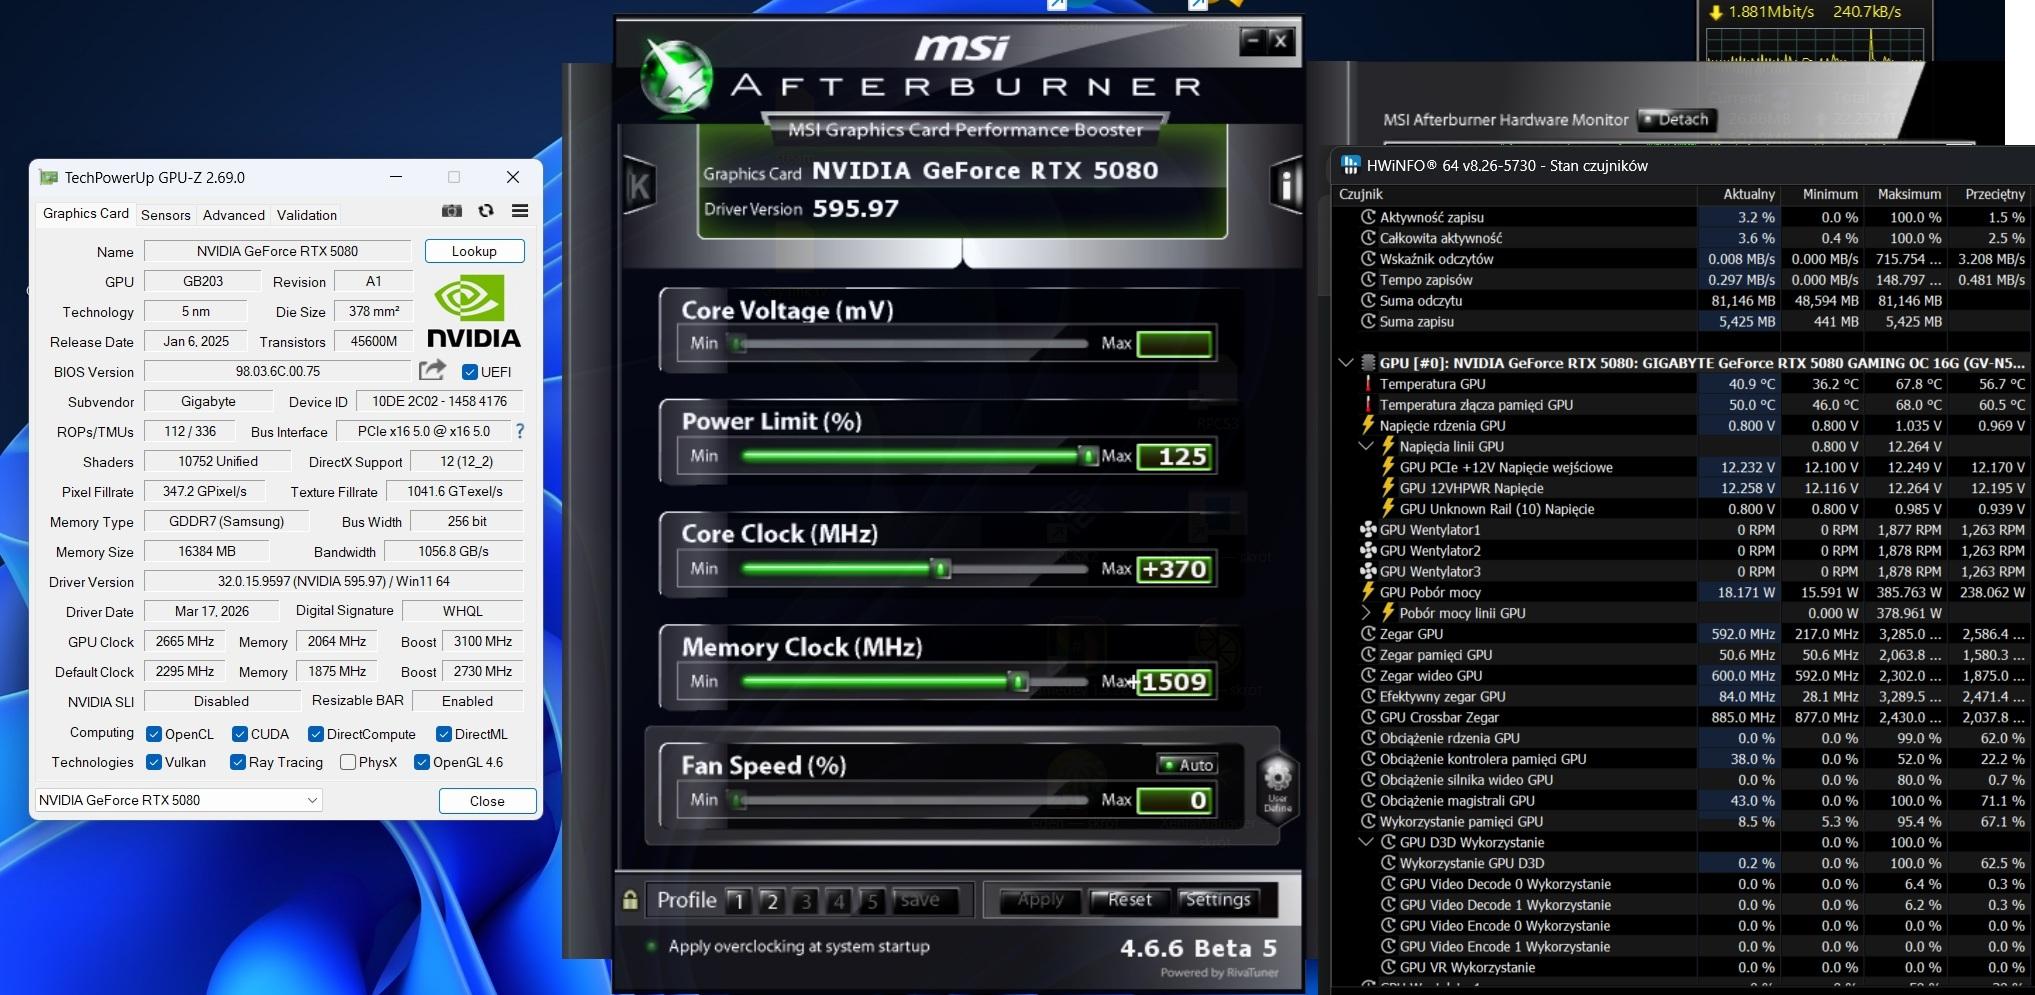The width and height of the screenshot is (2035, 995).
Task: Select Afterburner profile slot 1
Action: [739, 901]
